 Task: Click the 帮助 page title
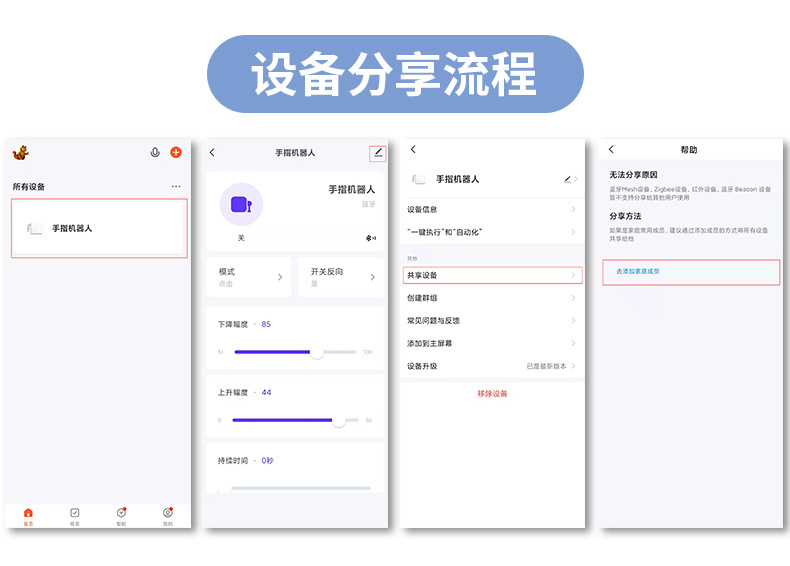[689, 150]
